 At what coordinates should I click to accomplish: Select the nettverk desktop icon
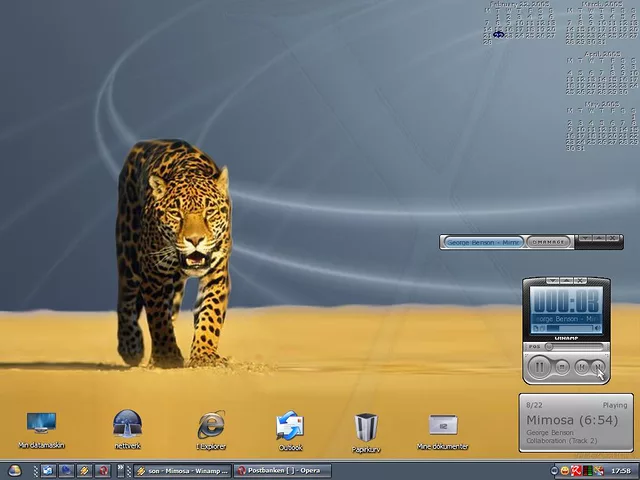click(x=127, y=424)
